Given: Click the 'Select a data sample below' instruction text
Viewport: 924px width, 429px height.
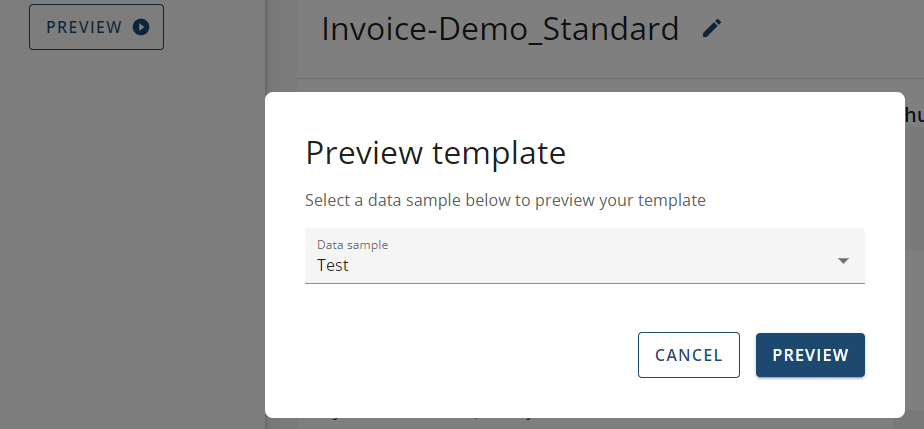Looking at the screenshot, I should 505,200.
